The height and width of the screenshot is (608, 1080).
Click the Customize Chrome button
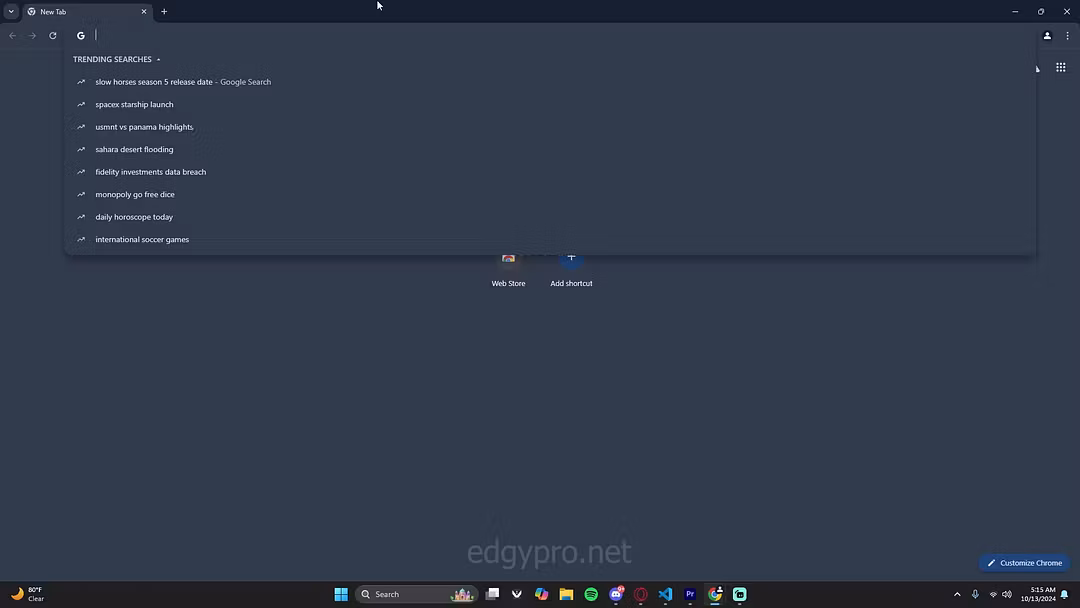click(1024, 563)
